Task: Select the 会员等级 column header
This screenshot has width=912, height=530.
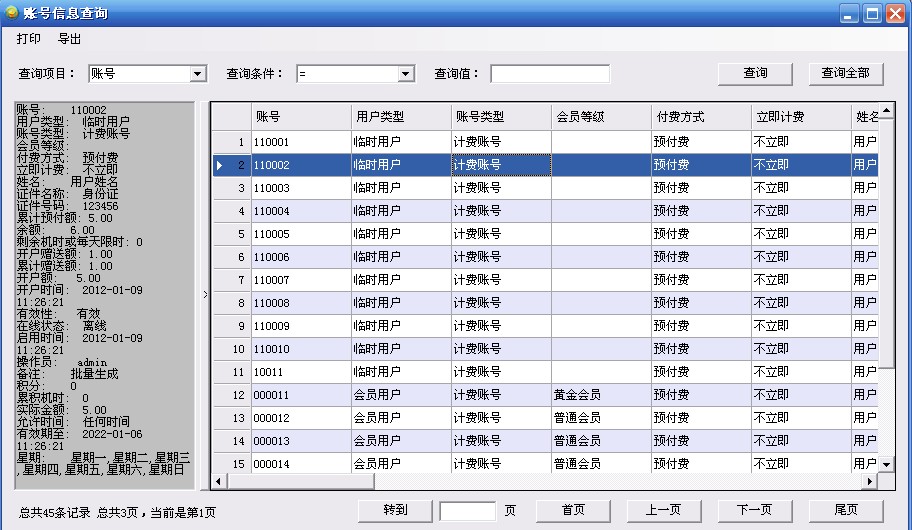Action: (x=601, y=116)
